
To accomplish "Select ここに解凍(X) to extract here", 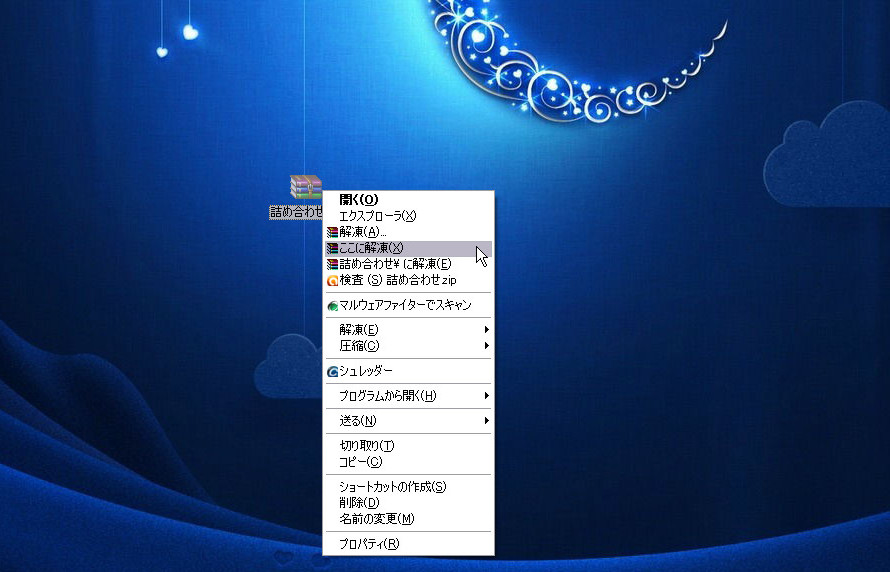I will pyautogui.click(x=408, y=248).
